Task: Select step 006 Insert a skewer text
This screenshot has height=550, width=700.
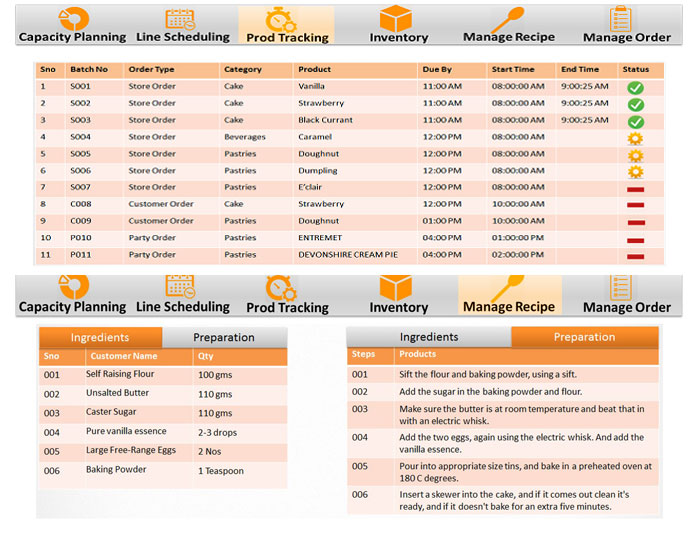Action: (x=514, y=501)
